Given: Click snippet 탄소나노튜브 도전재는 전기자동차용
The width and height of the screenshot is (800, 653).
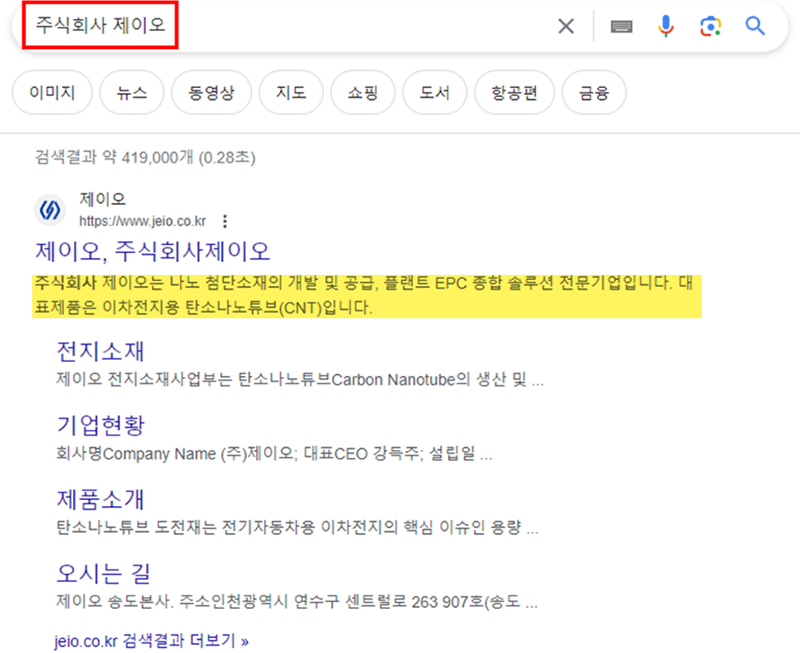Looking at the screenshot, I should [297, 528].
